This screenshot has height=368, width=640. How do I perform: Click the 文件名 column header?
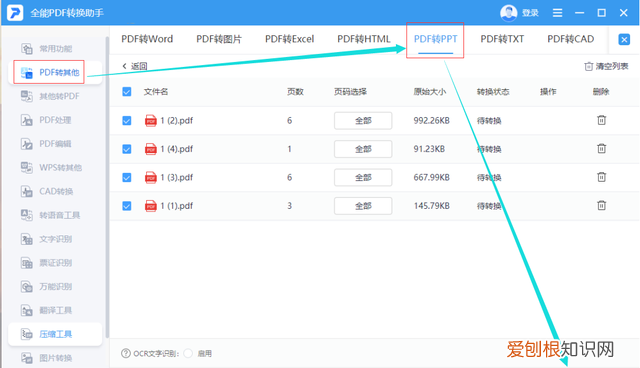(x=156, y=91)
